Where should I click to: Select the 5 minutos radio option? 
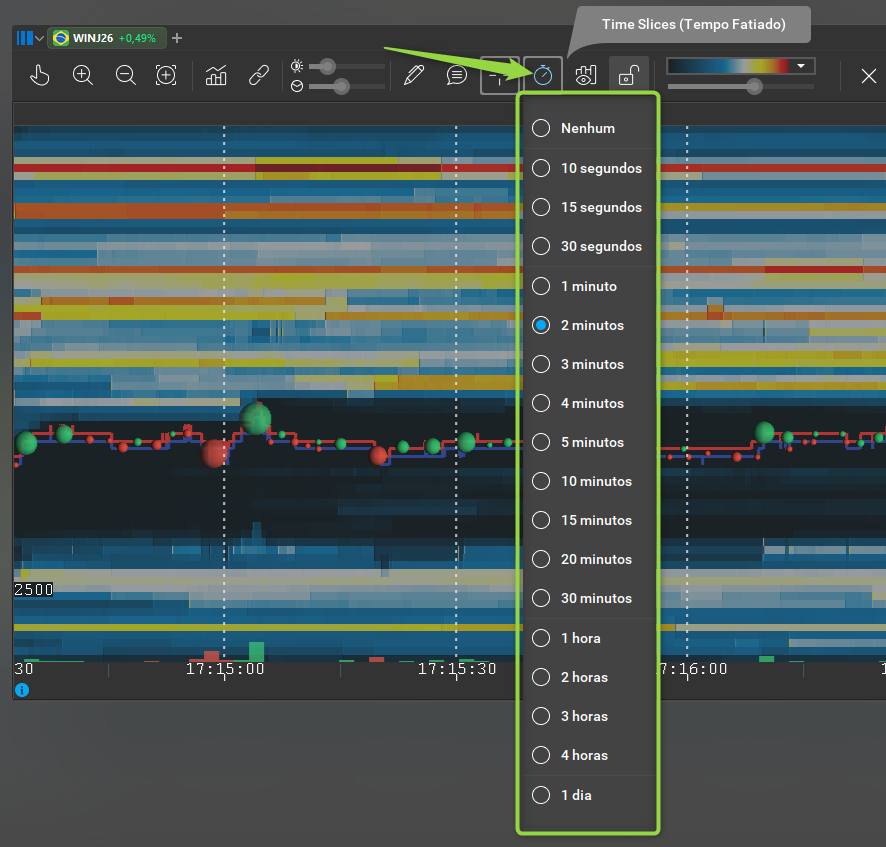(588, 442)
